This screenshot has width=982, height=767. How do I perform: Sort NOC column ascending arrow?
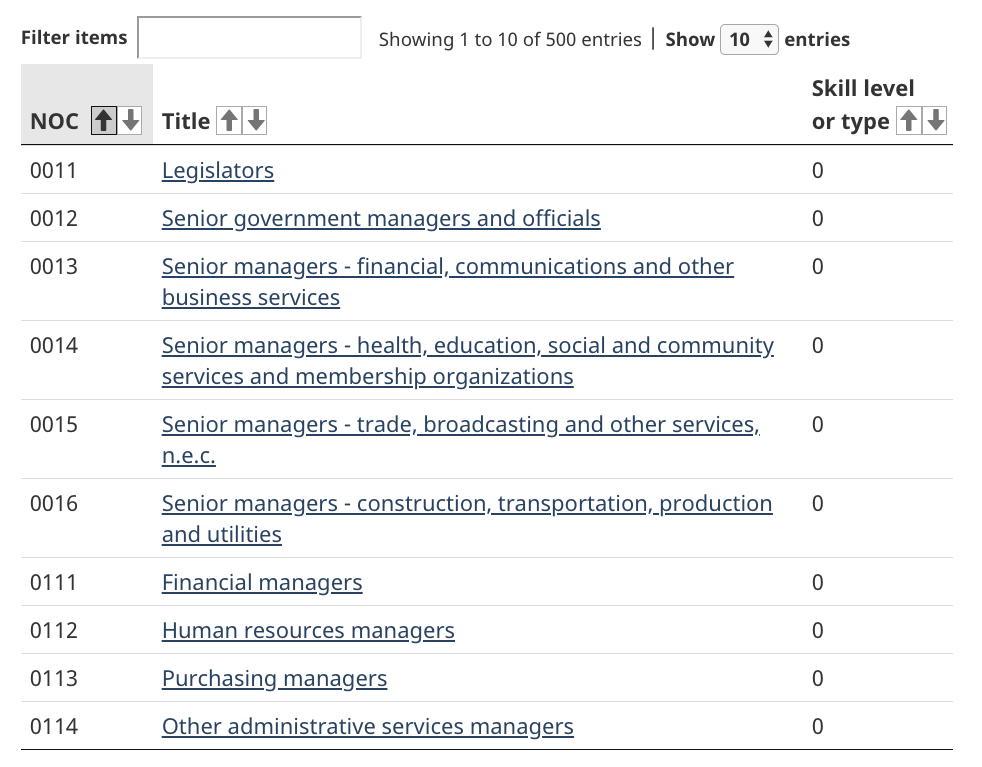pos(104,121)
